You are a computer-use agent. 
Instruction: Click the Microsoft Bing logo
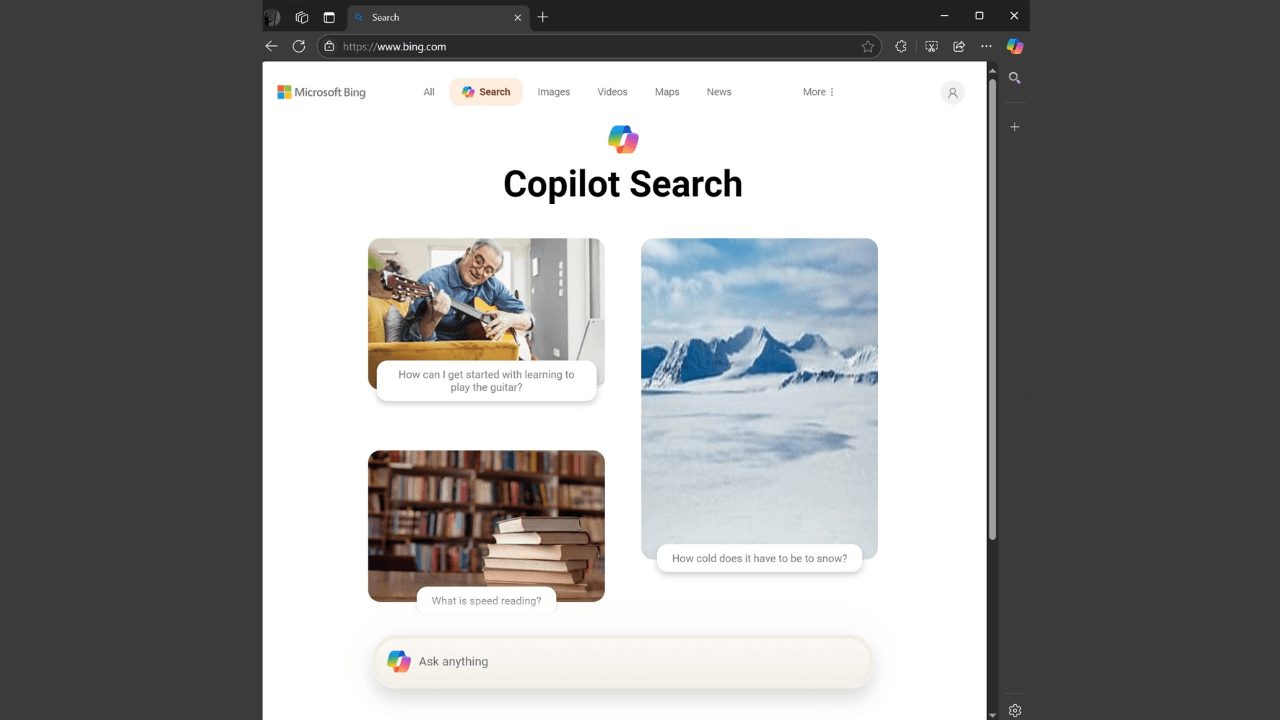click(320, 92)
